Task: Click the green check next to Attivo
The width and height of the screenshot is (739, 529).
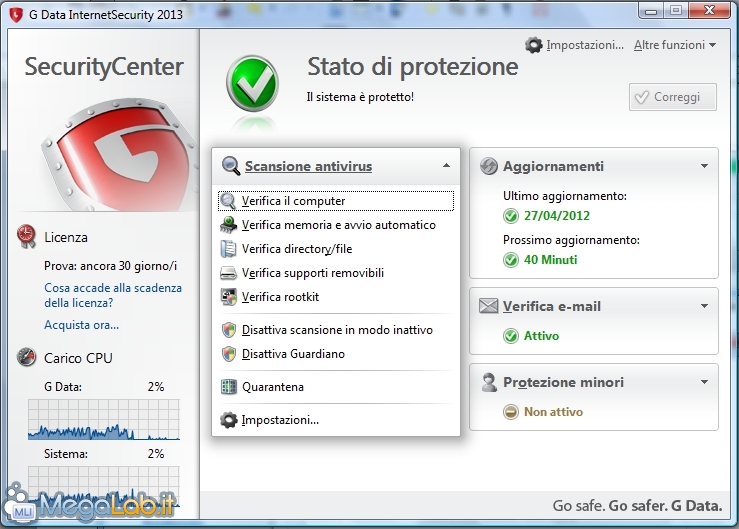Action: [x=510, y=336]
